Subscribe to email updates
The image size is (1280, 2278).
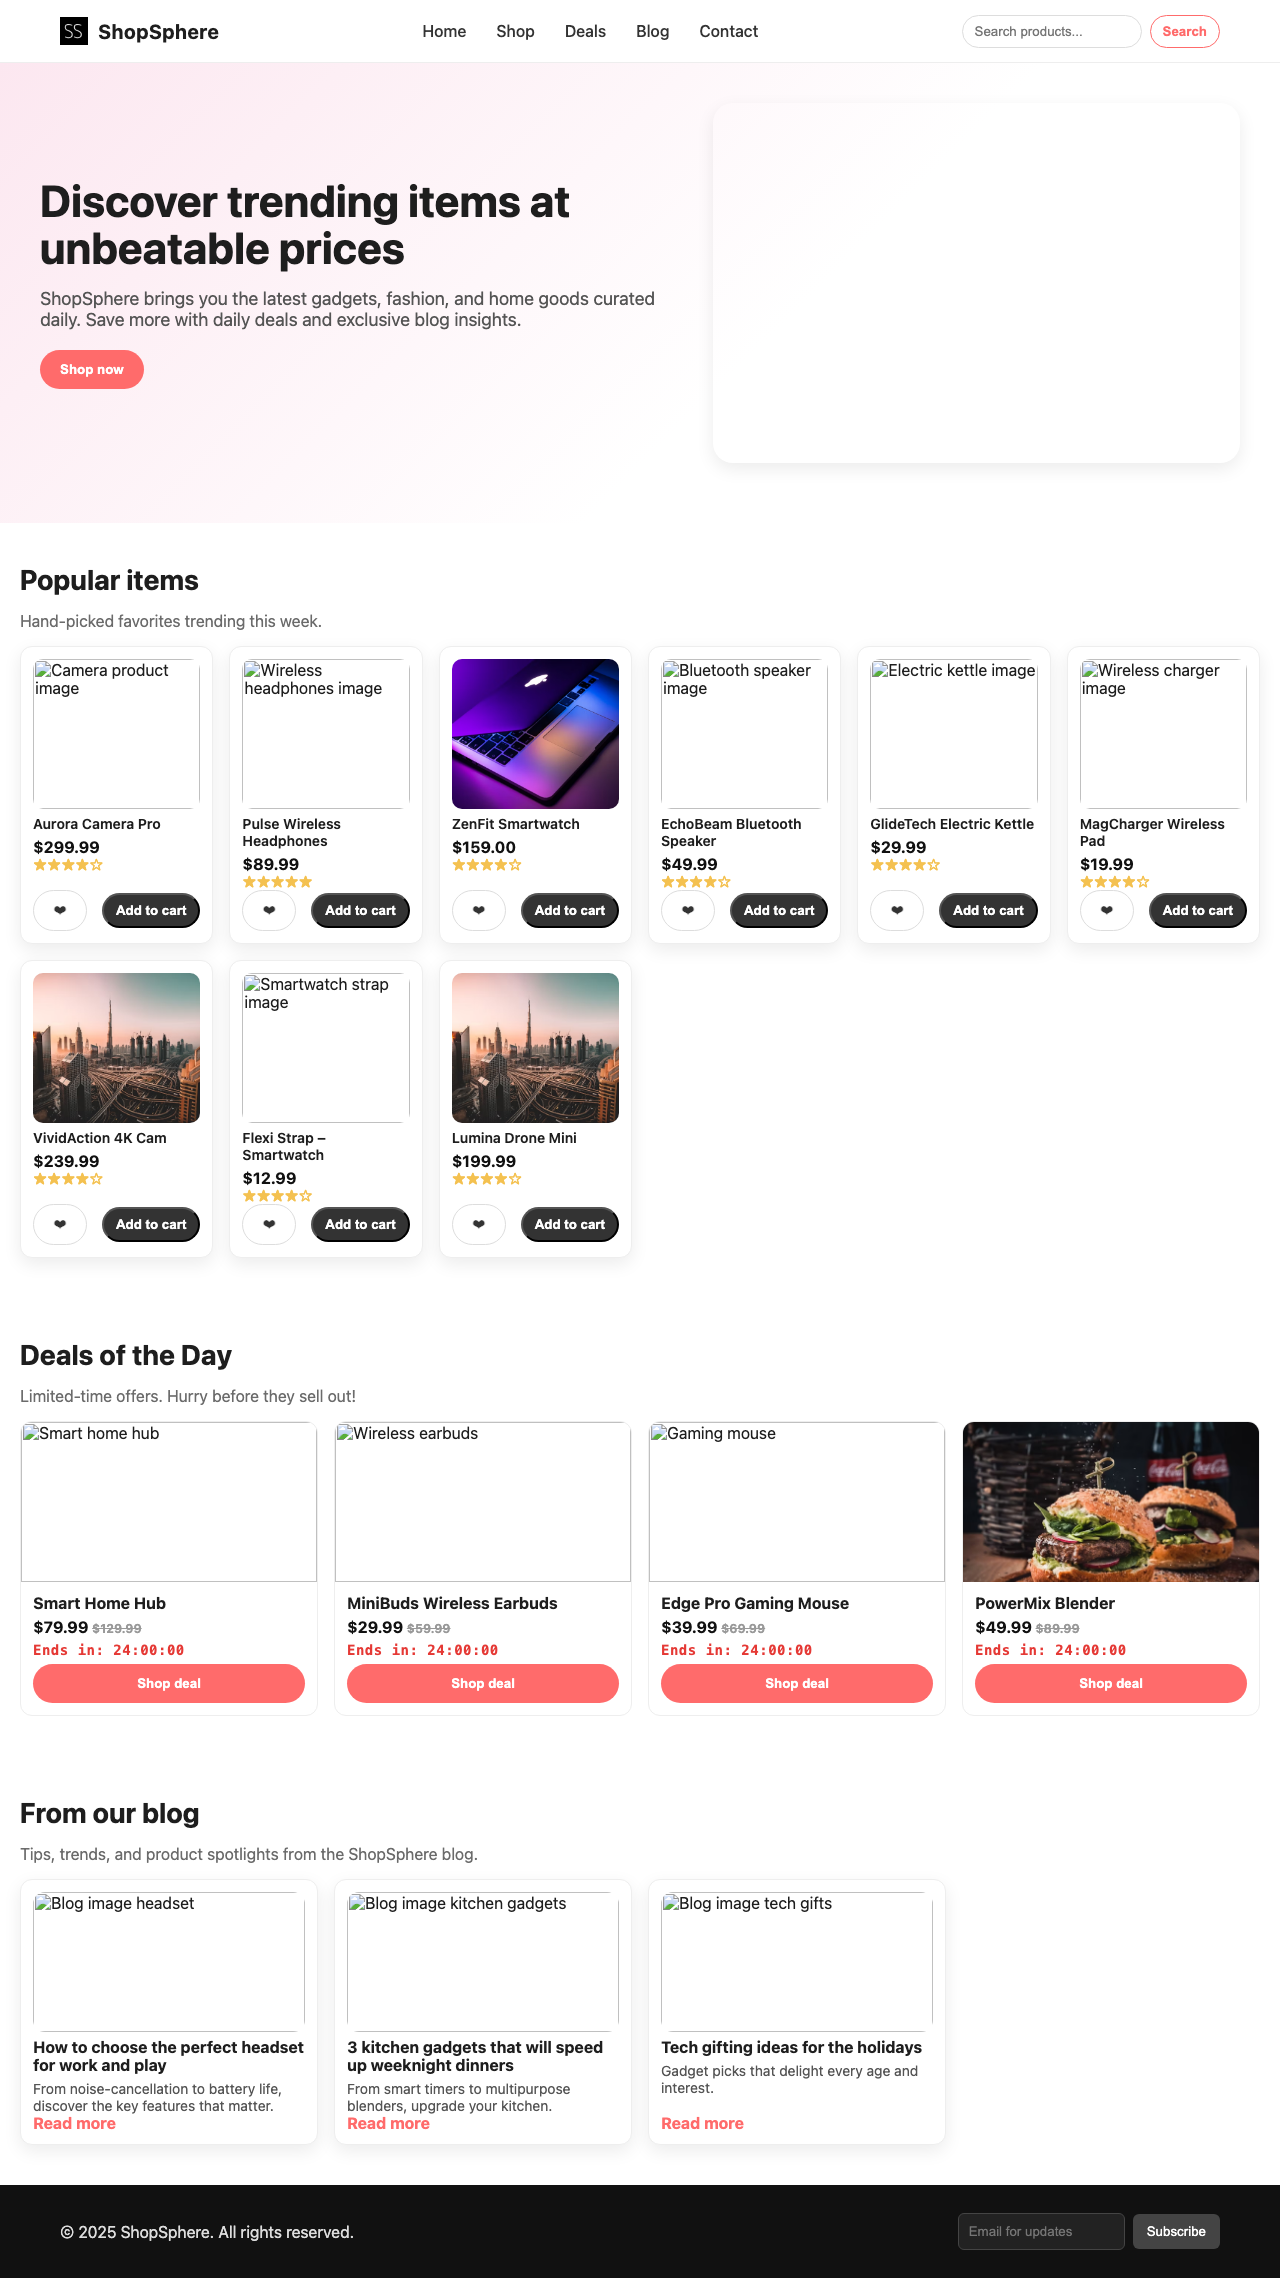point(1176,2231)
